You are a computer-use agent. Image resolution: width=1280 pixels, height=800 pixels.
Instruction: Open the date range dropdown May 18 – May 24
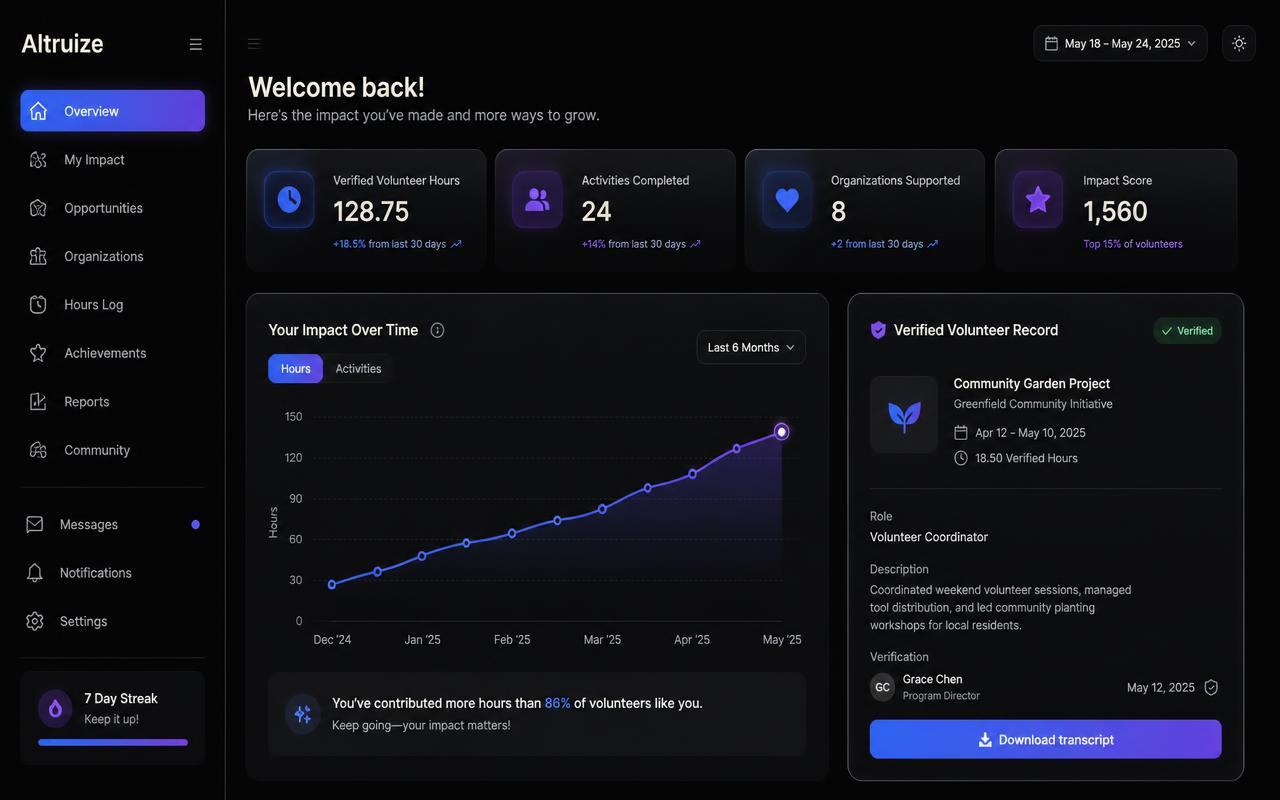[1120, 43]
